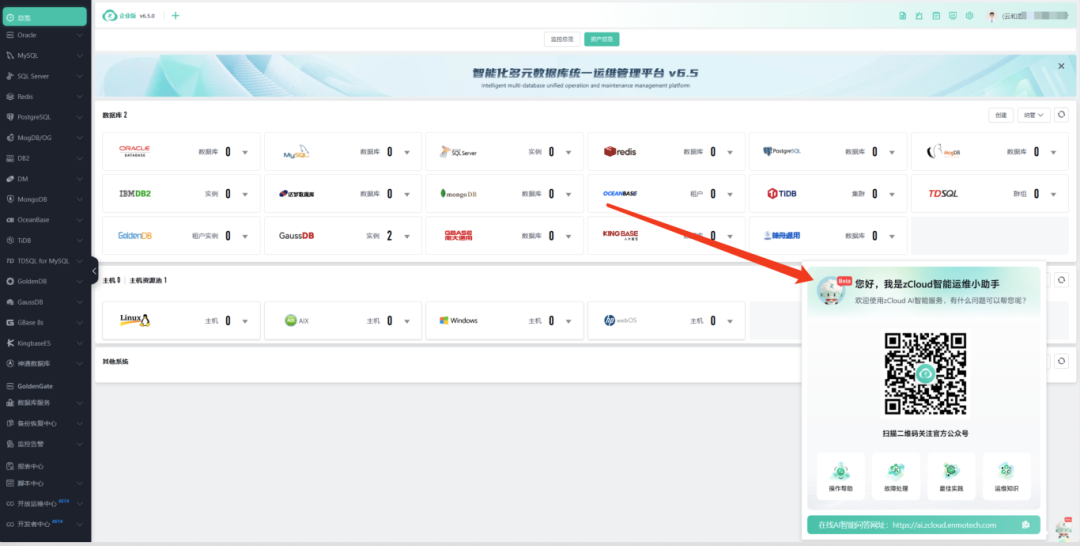The height and width of the screenshot is (546, 1080).
Task: Click the monitor screen icon in header
Action: tap(953, 16)
